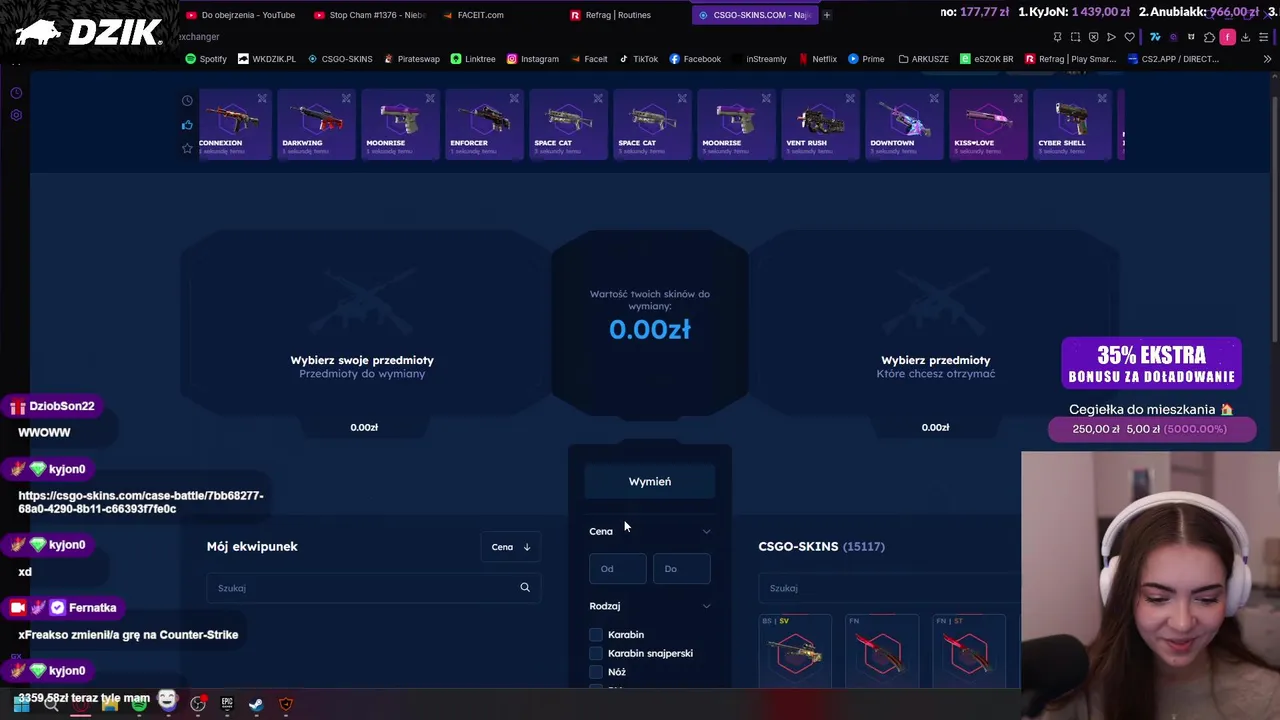The image size is (1280, 720).
Task: Open browser sidebar settings gear icon
Action: (16, 115)
